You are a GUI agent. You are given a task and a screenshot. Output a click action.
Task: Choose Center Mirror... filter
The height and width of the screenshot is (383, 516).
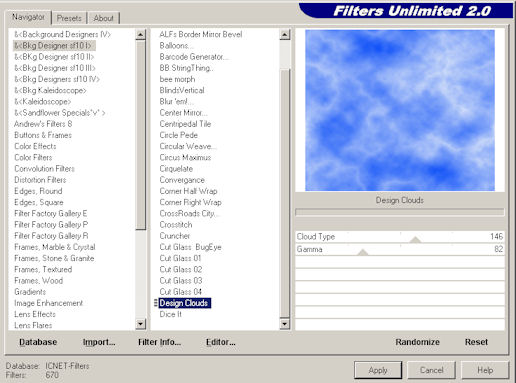click(x=183, y=113)
